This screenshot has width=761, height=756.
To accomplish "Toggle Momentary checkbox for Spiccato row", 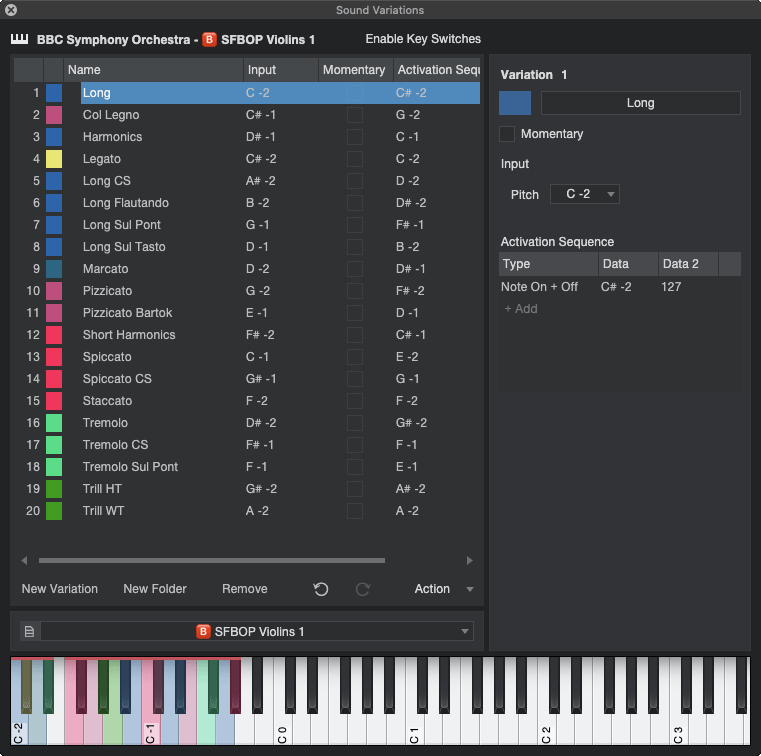I will (x=355, y=357).
